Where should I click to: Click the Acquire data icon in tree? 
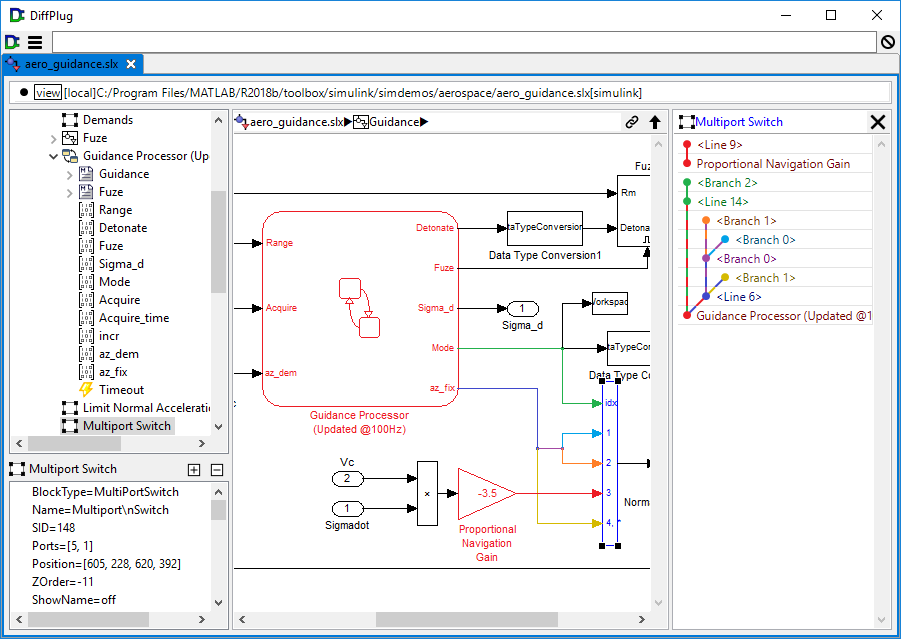[86, 299]
